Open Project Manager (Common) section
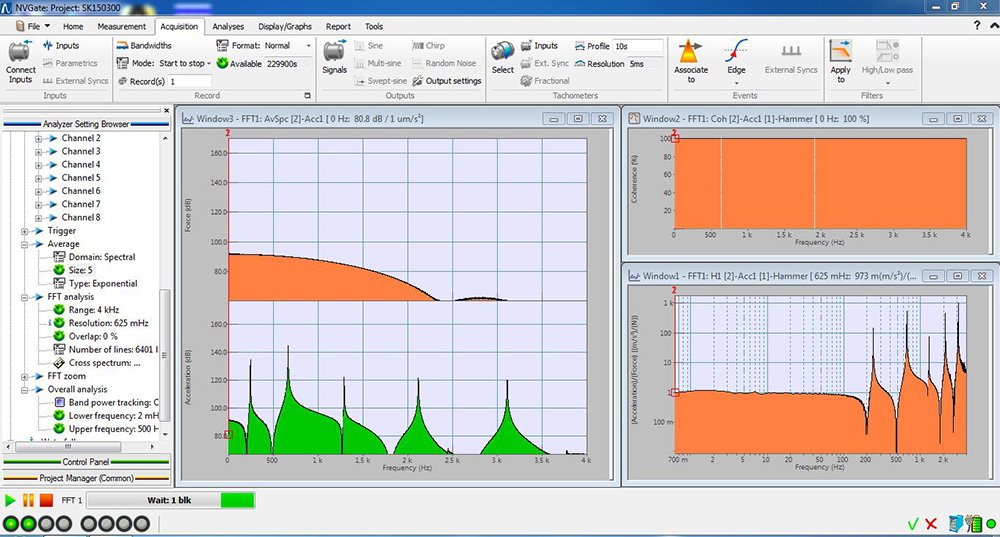Screen dimensions: 1000x537 pyautogui.click(x=86, y=478)
